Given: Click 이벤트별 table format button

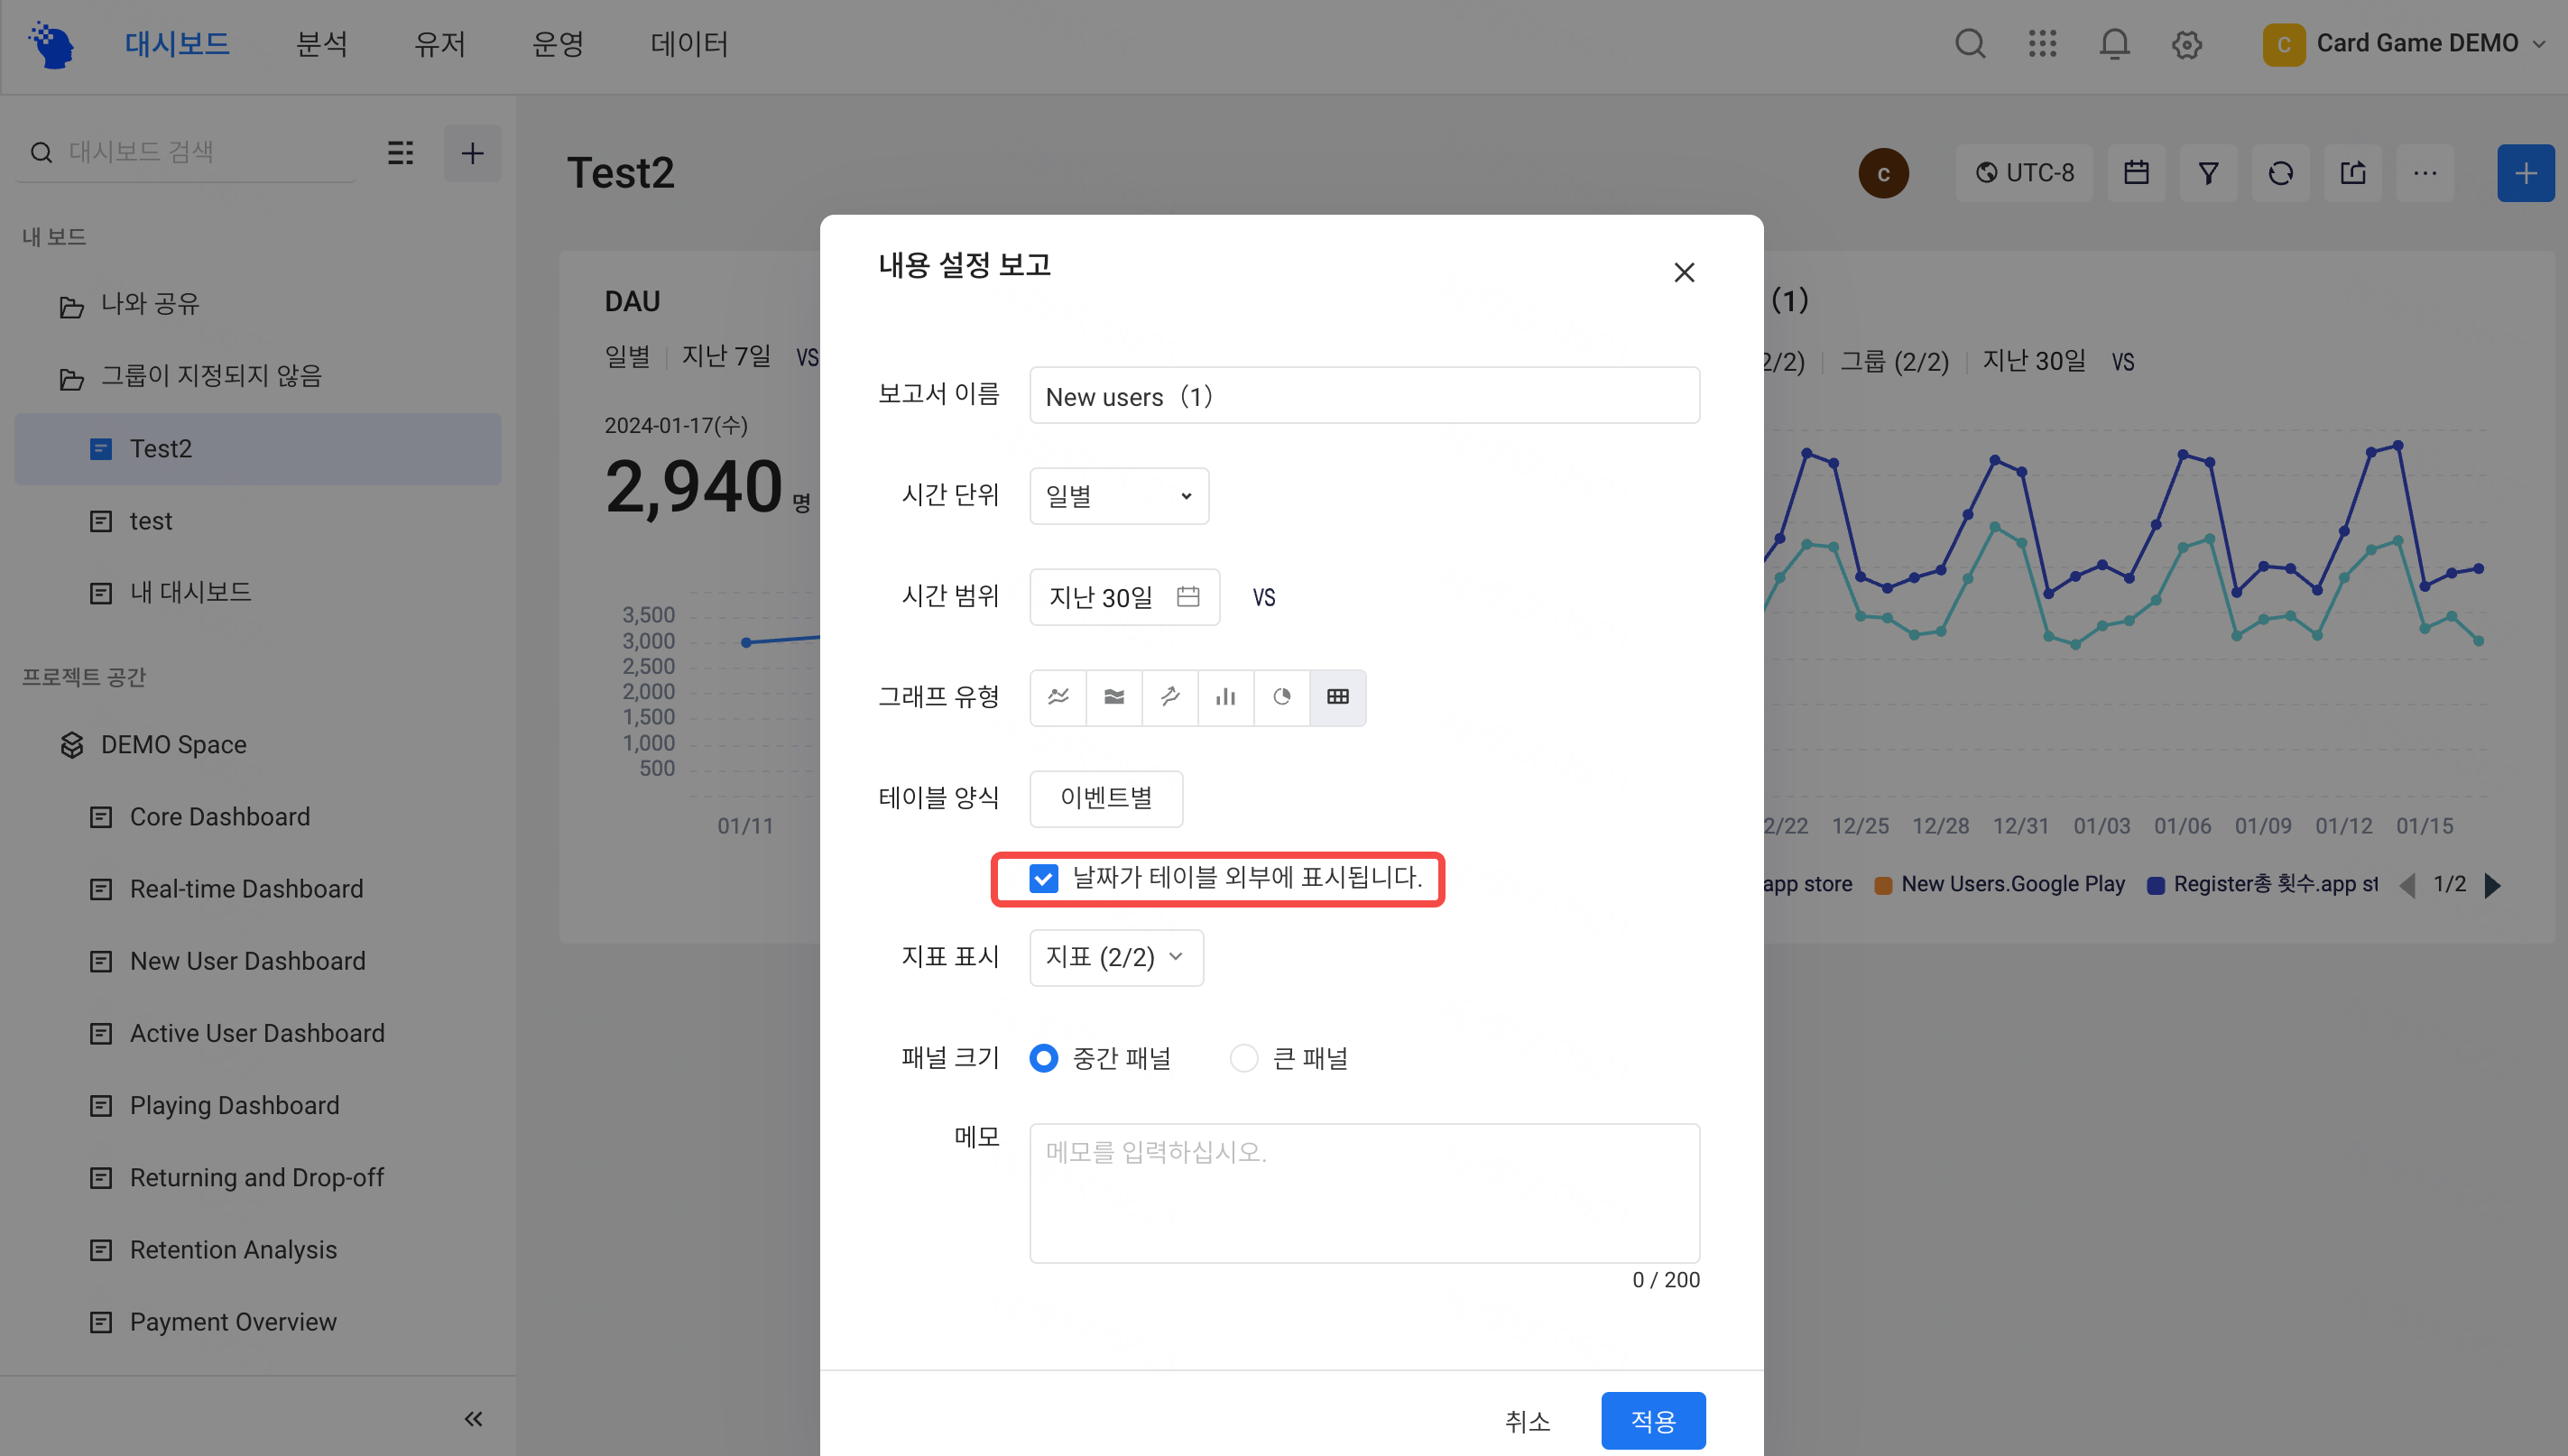Looking at the screenshot, I should (x=1106, y=798).
